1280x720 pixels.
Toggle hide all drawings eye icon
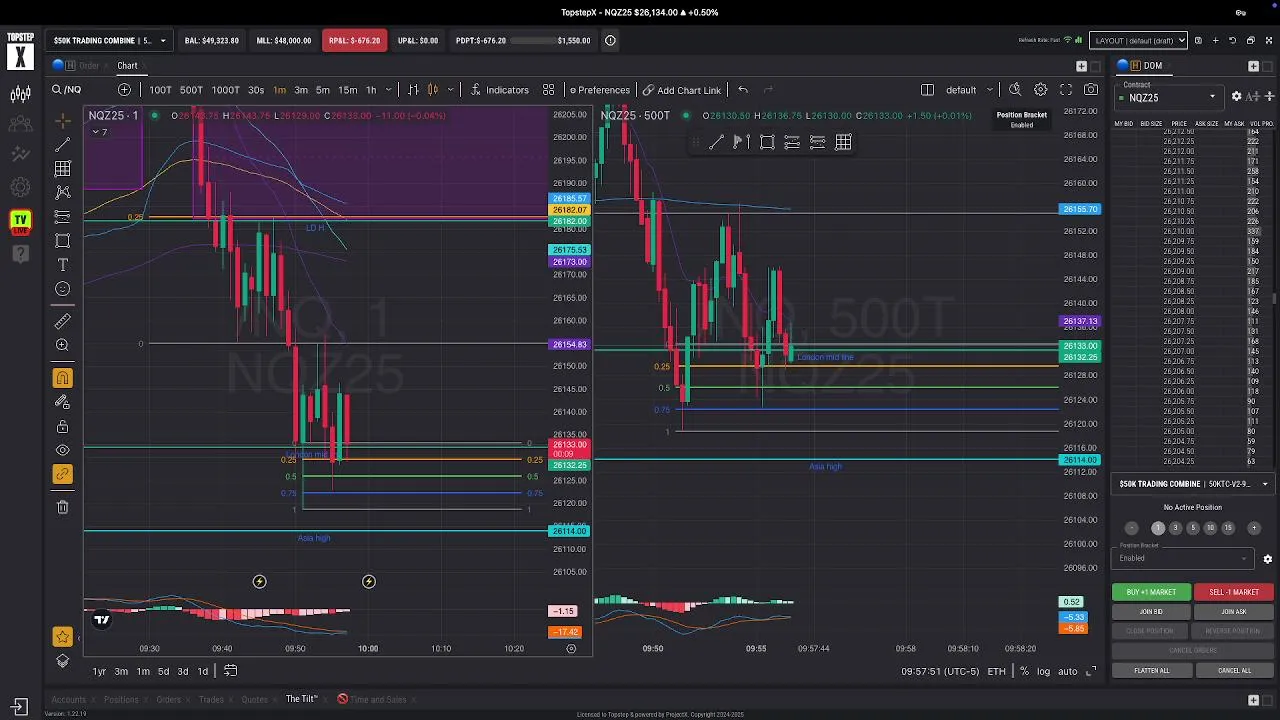[62, 451]
